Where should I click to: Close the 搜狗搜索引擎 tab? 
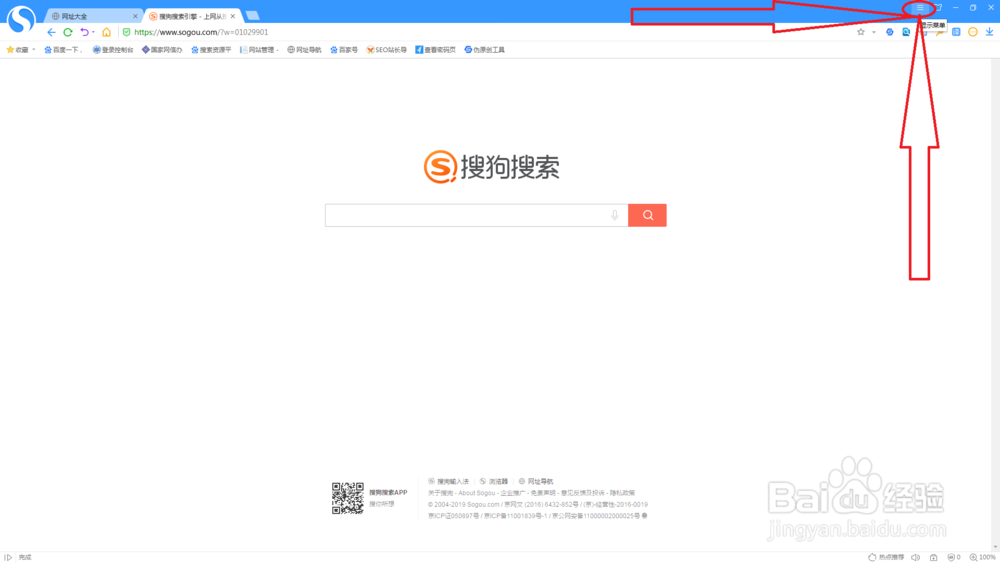point(233,16)
